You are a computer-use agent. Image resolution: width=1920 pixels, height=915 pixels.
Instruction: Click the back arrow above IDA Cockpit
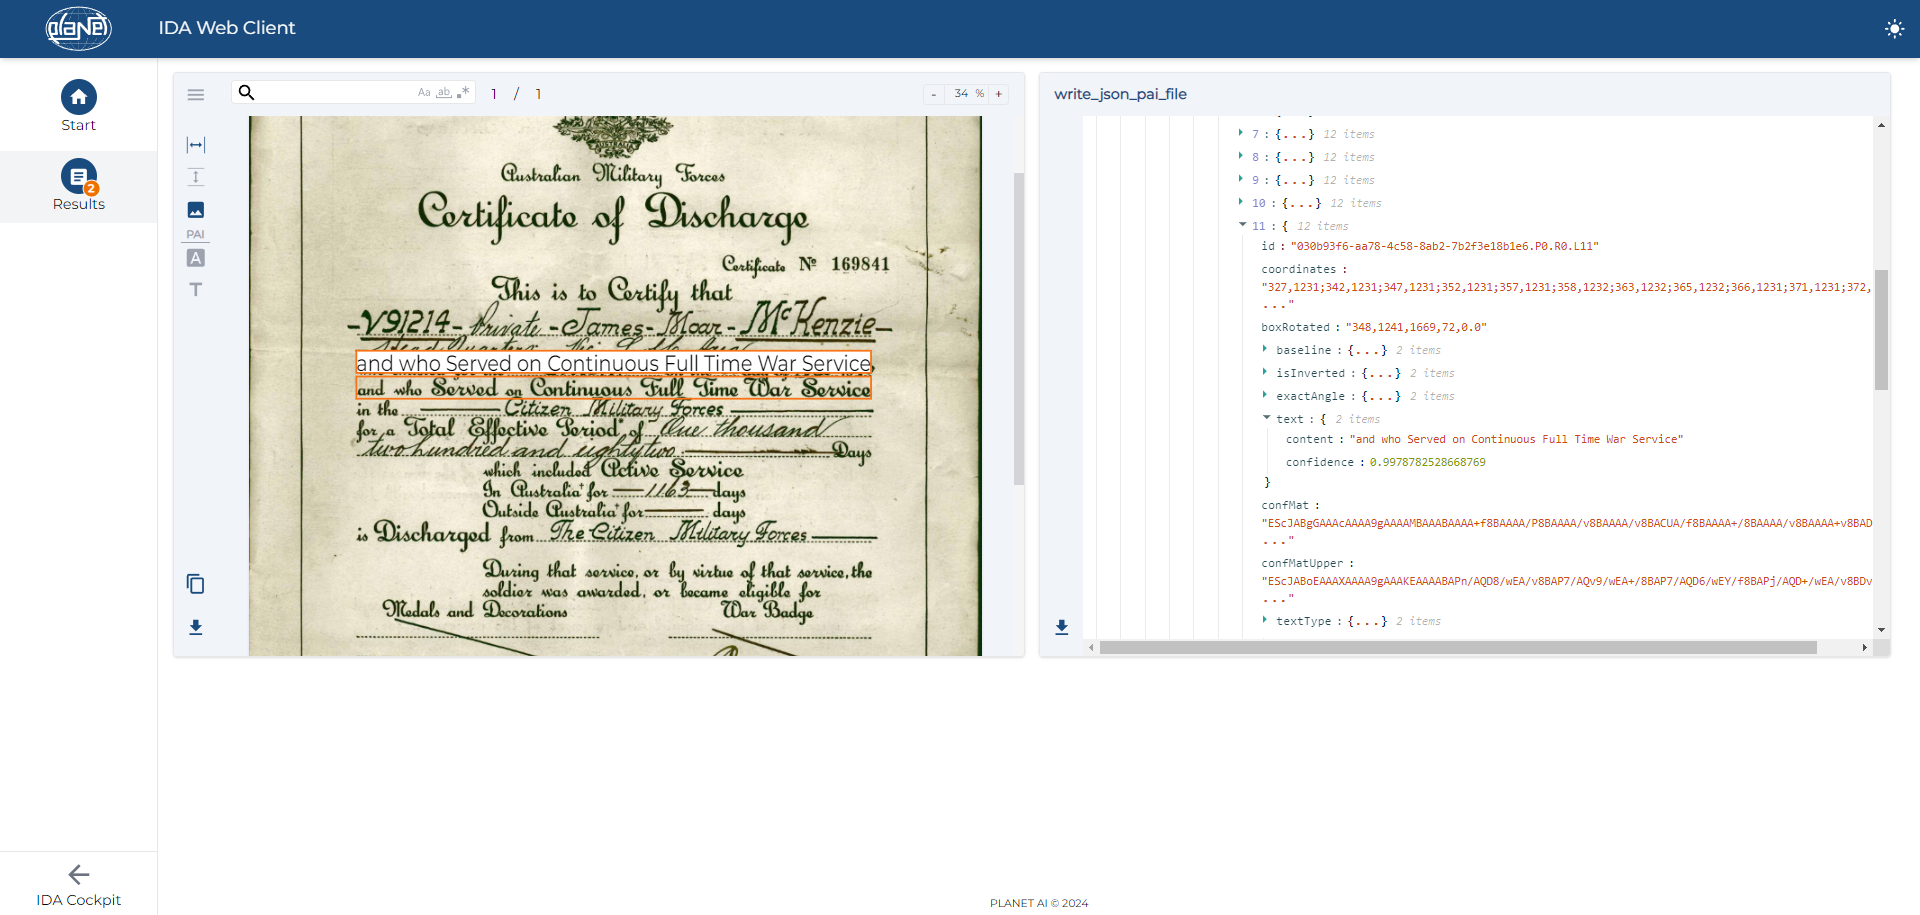[79, 874]
